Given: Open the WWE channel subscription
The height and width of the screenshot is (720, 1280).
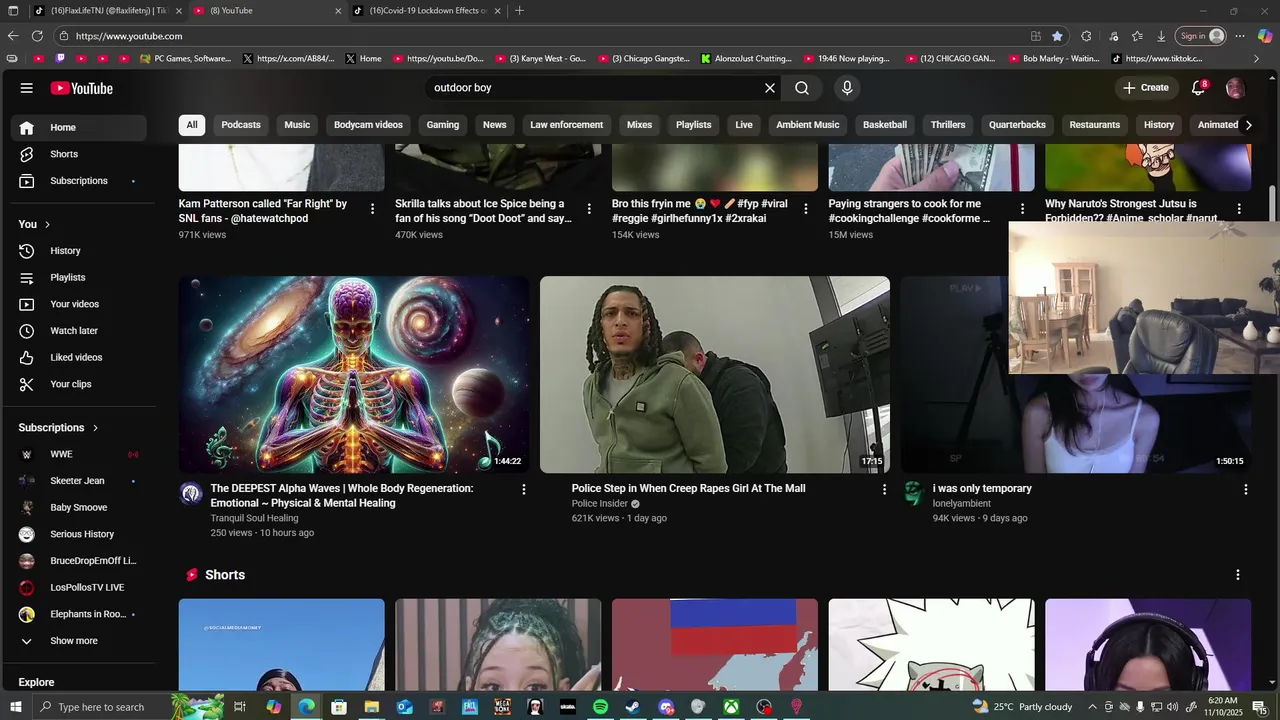Looking at the screenshot, I should (79, 454).
